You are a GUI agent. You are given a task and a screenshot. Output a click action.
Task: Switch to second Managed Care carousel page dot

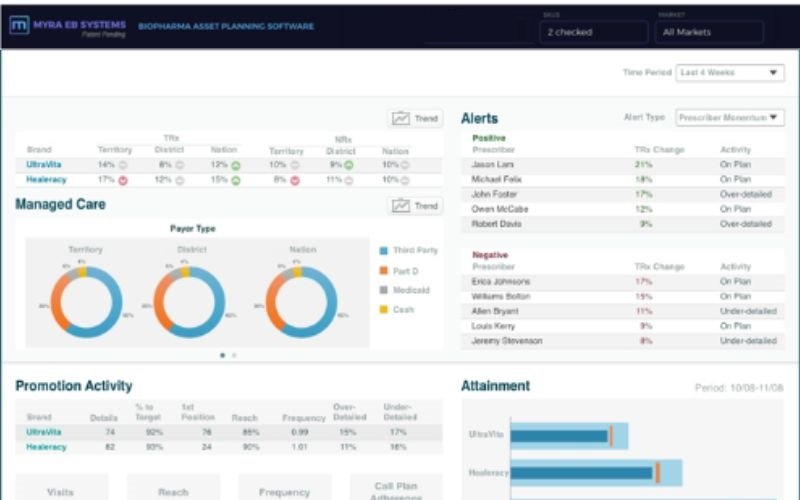tap(234, 355)
